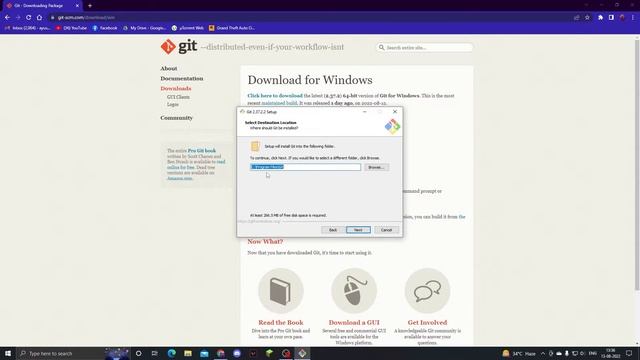Open the notifications center icon
This screenshot has height=360, width=640.
point(629,353)
